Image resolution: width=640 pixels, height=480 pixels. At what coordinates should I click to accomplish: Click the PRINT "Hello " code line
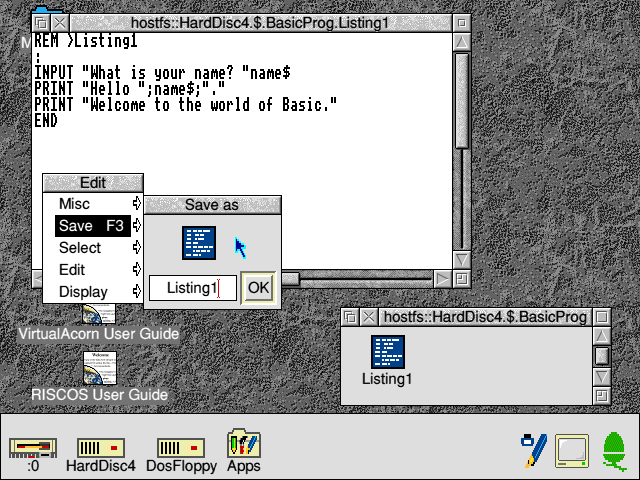coord(129,89)
